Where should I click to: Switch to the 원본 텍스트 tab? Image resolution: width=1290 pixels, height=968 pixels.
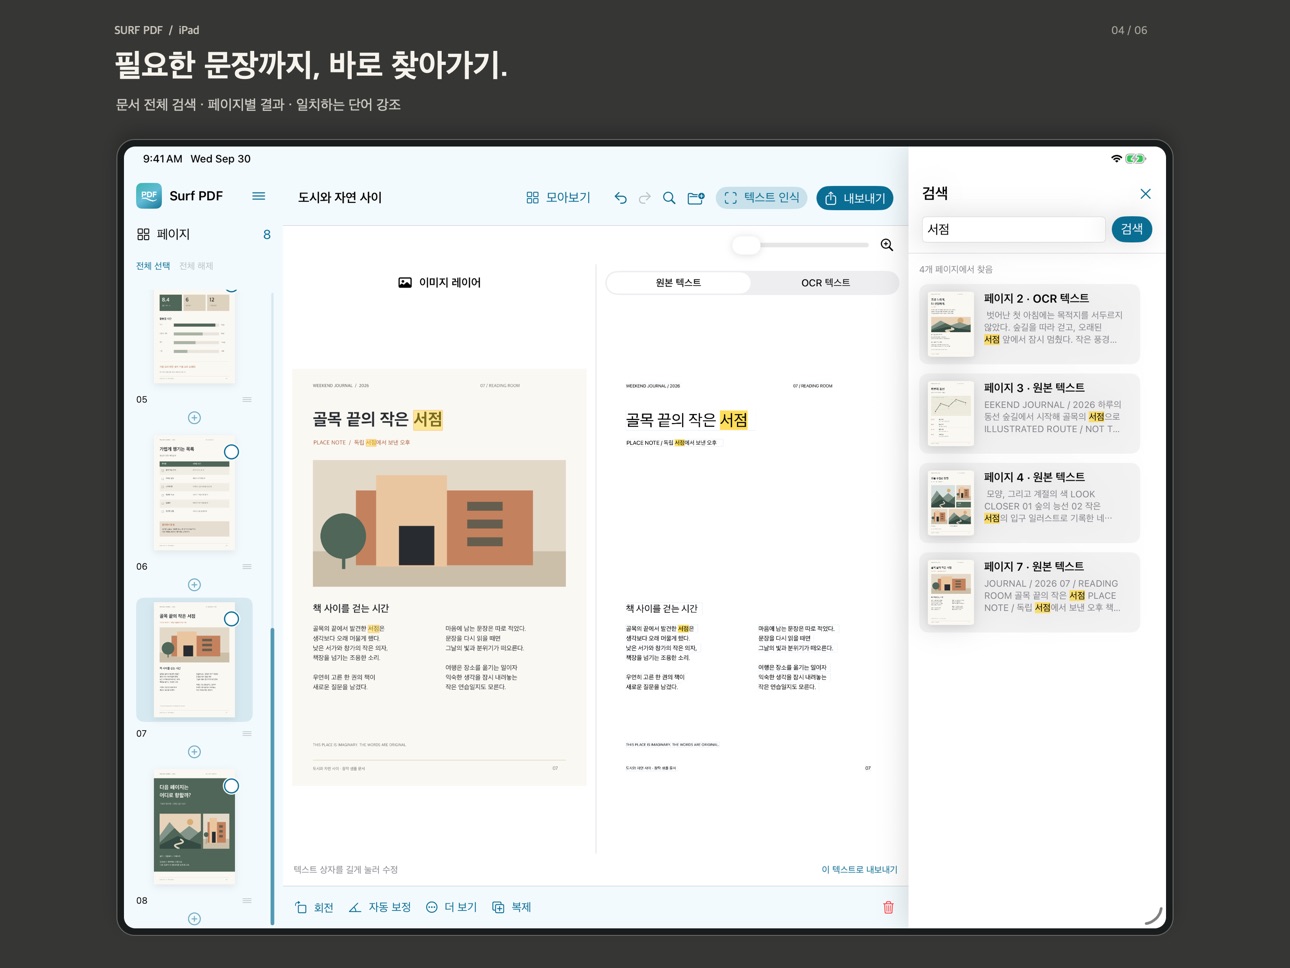coord(678,283)
